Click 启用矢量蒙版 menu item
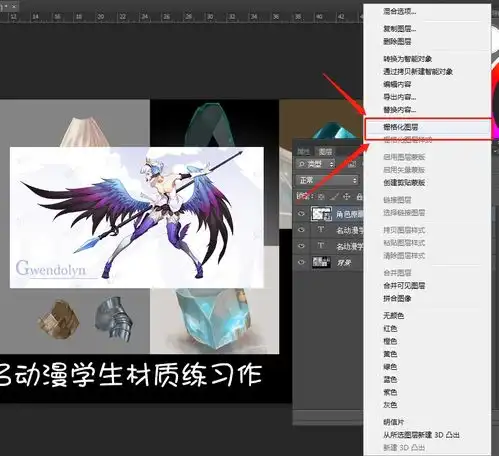 point(404,170)
